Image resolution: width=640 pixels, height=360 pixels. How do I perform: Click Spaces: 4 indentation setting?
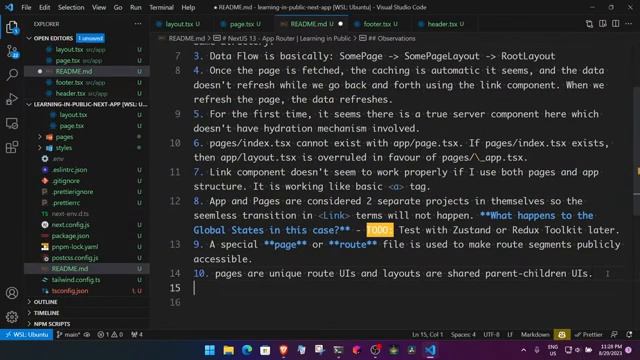click(463, 335)
